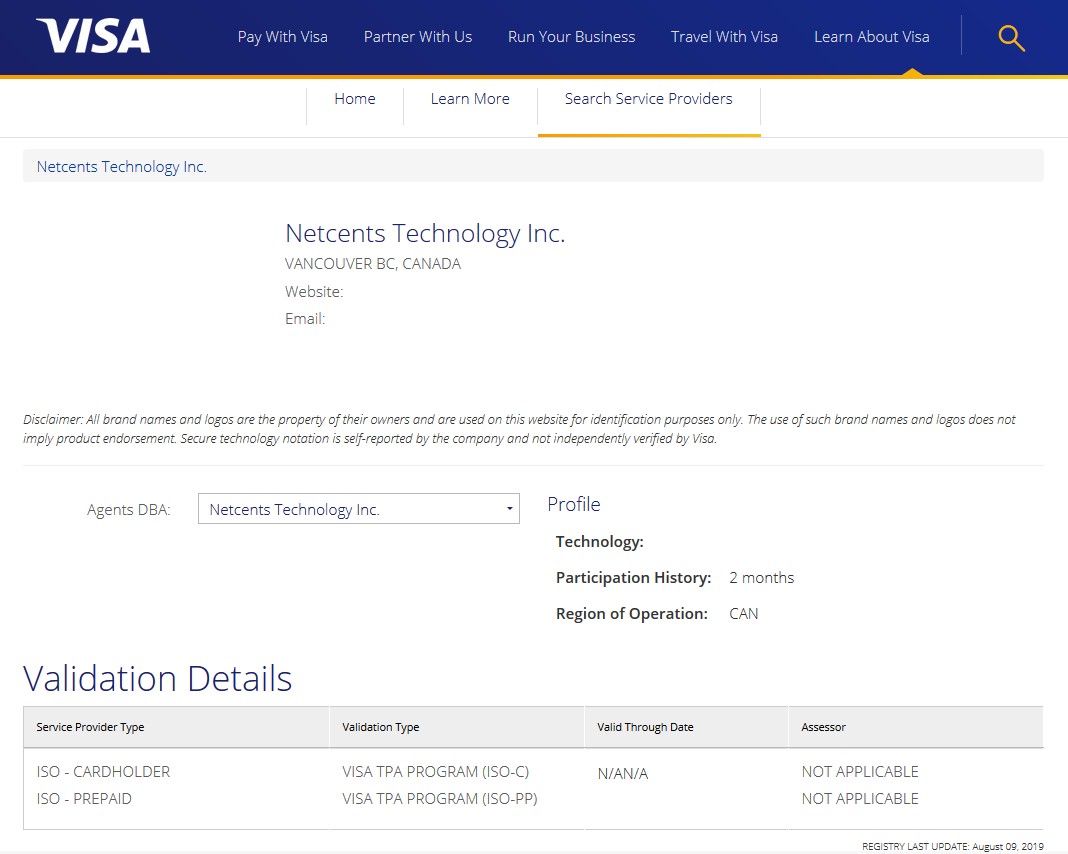Click the Agents DBA dropdown arrow
This screenshot has height=854, width=1068.
tap(510, 509)
